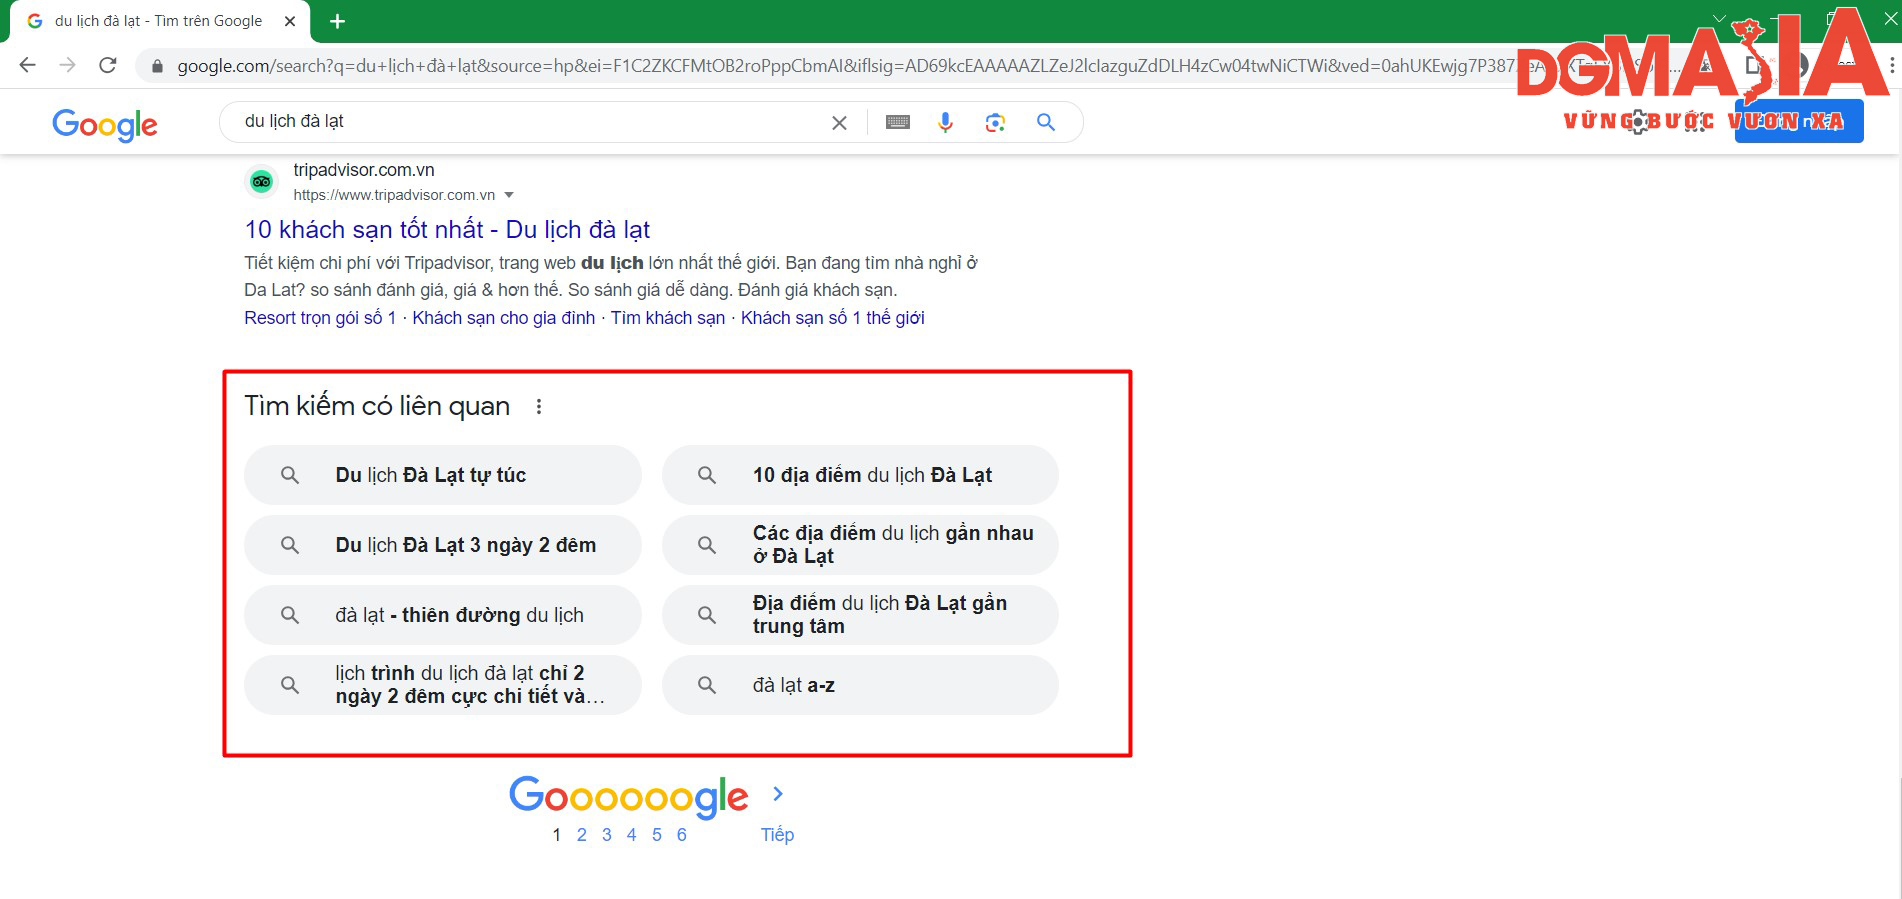Select related search 'Du lịch Đà Lạt 3 ngày 2 đêm'
Viewport: 1902px width, 899px height.
click(x=443, y=545)
